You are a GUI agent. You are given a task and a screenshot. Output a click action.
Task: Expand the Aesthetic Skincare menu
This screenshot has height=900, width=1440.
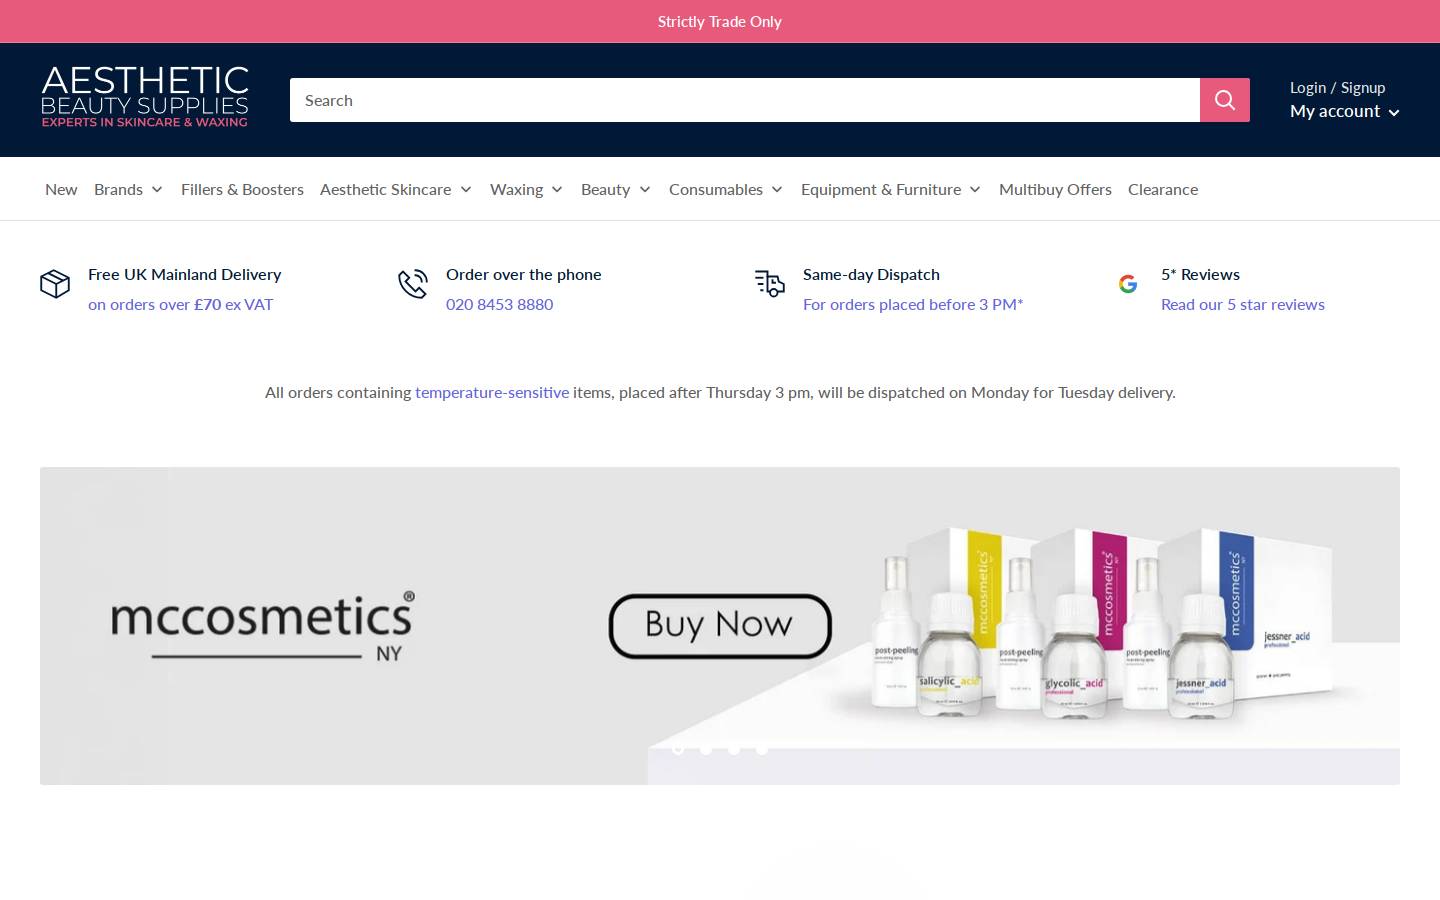pyautogui.click(x=396, y=189)
